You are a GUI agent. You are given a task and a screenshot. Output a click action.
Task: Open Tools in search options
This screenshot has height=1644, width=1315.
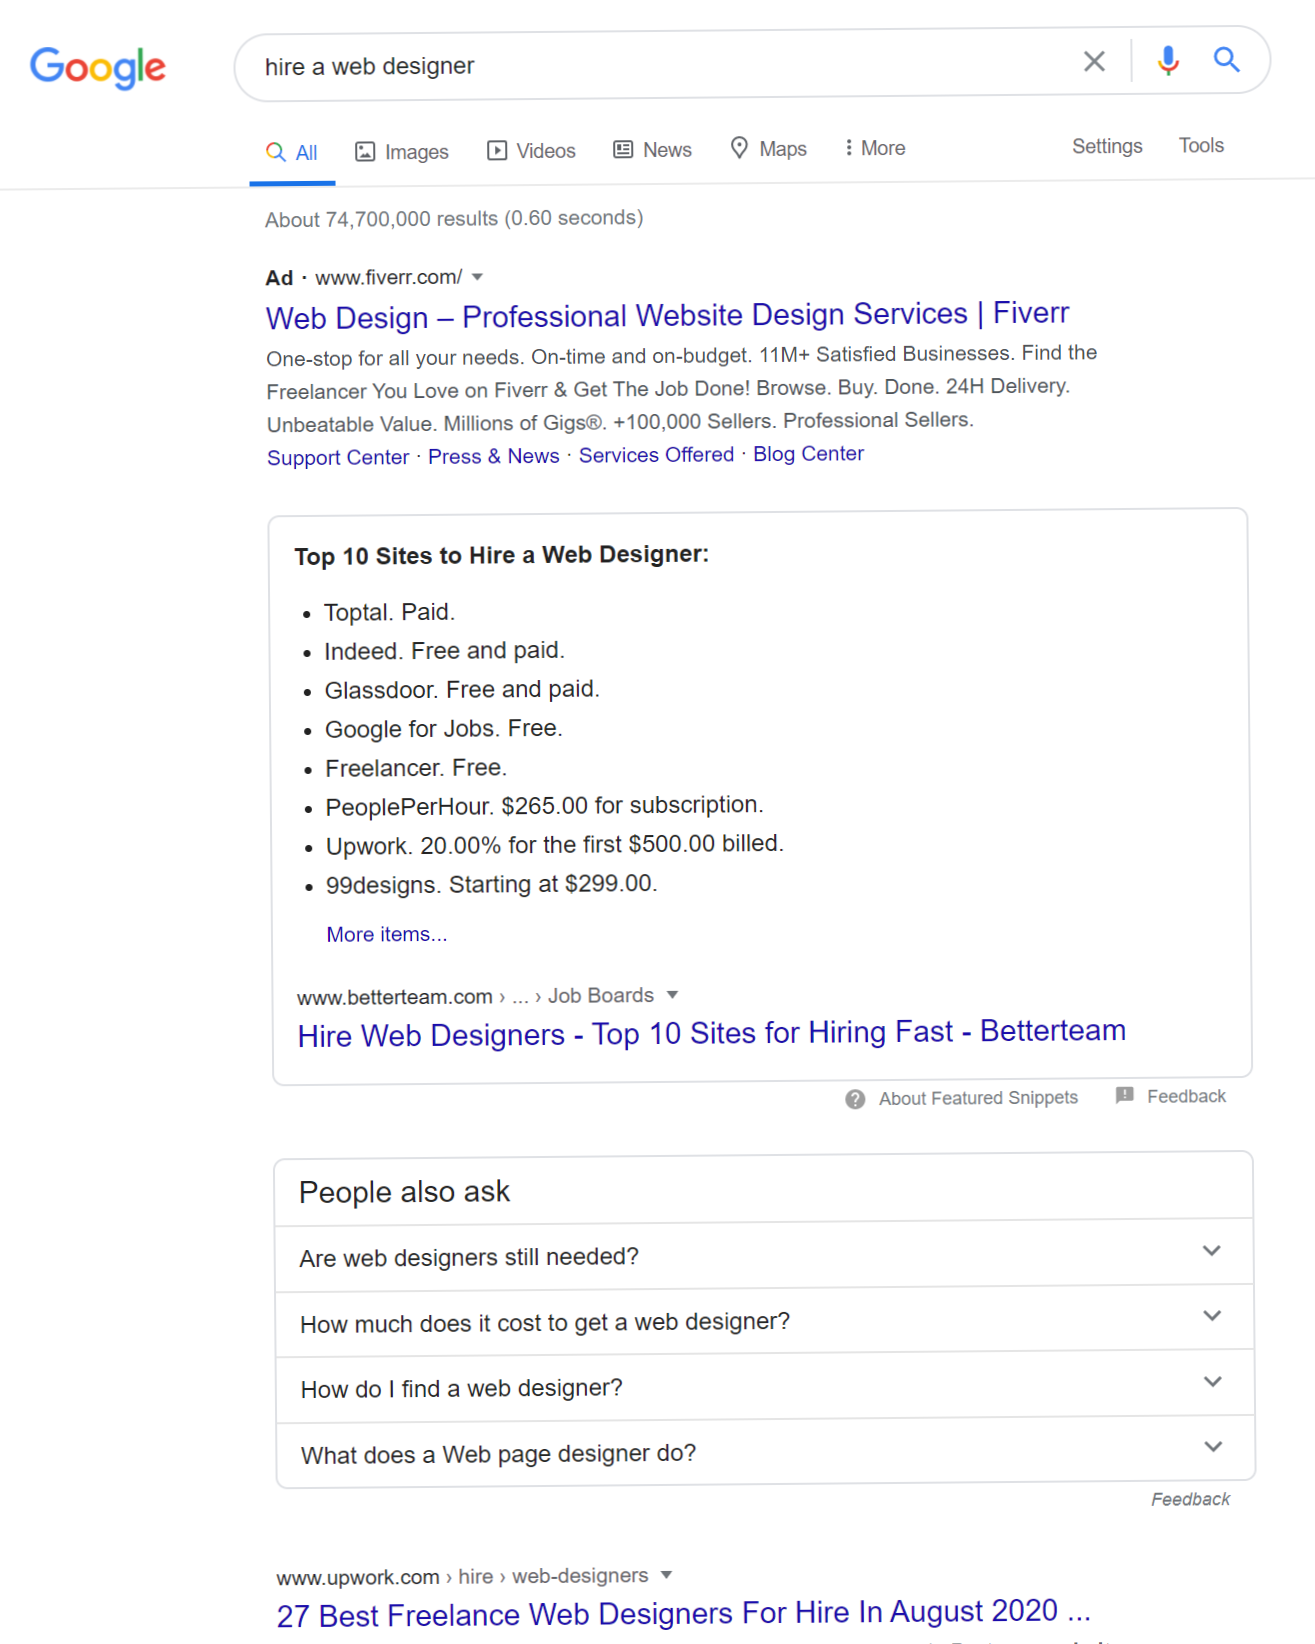click(1201, 145)
